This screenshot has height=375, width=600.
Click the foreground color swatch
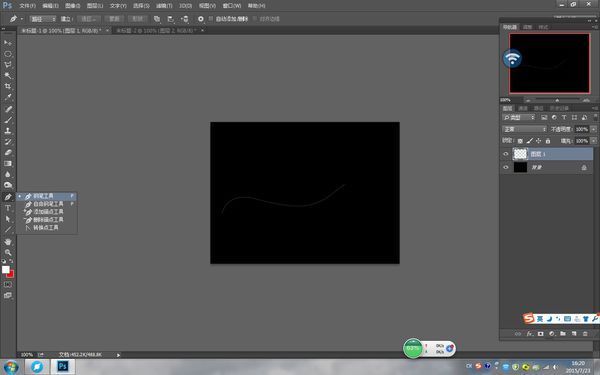pos(6,270)
